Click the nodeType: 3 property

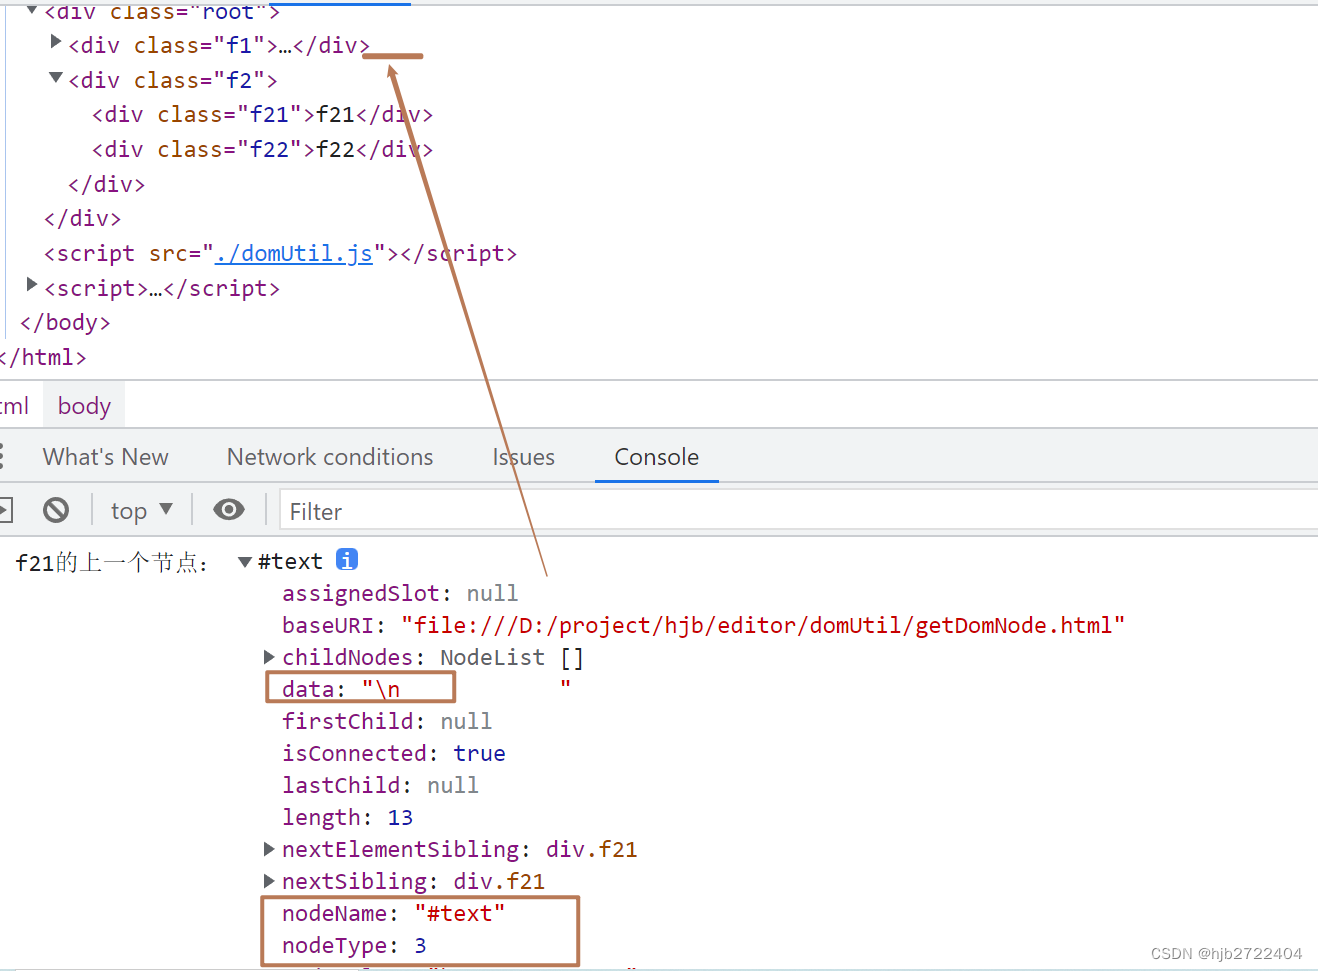click(x=354, y=946)
